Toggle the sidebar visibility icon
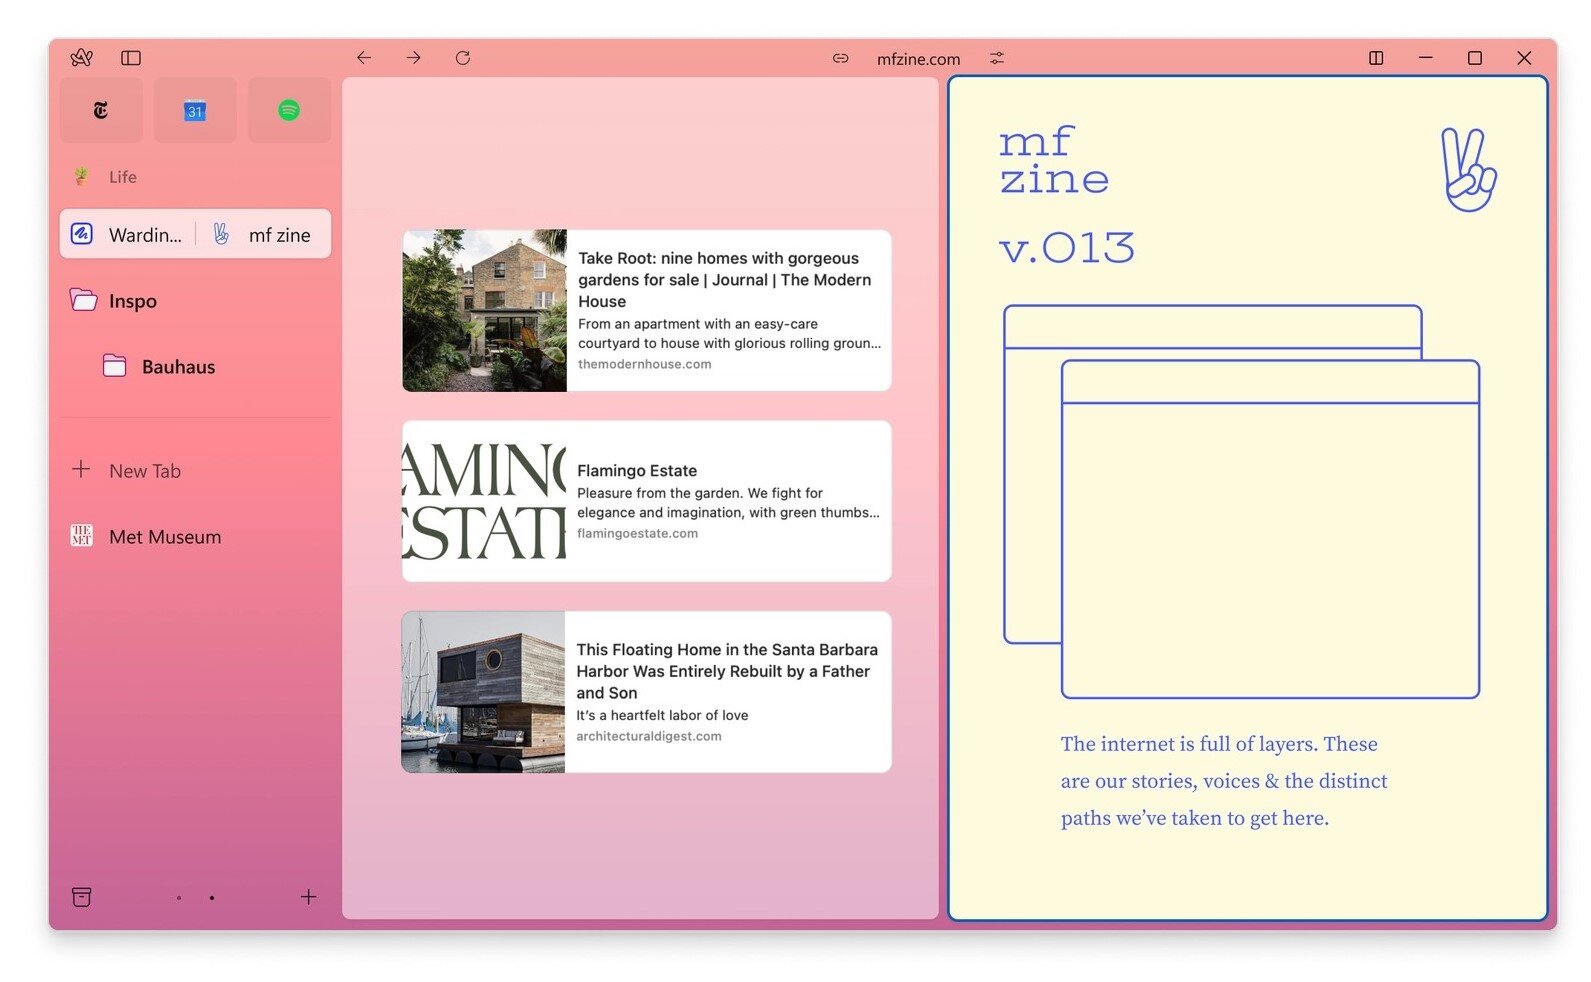1591x982 pixels. [x=131, y=58]
